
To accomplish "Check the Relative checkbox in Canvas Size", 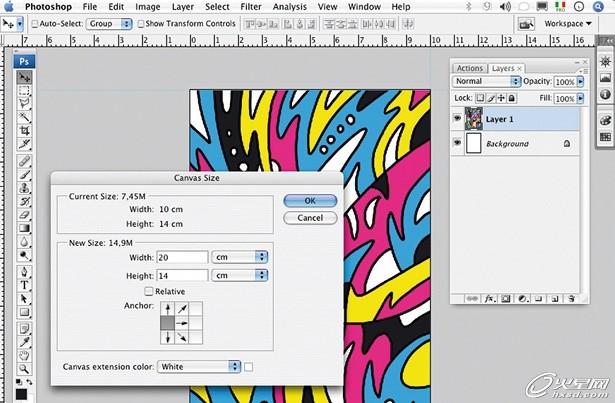I will (x=149, y=291).
